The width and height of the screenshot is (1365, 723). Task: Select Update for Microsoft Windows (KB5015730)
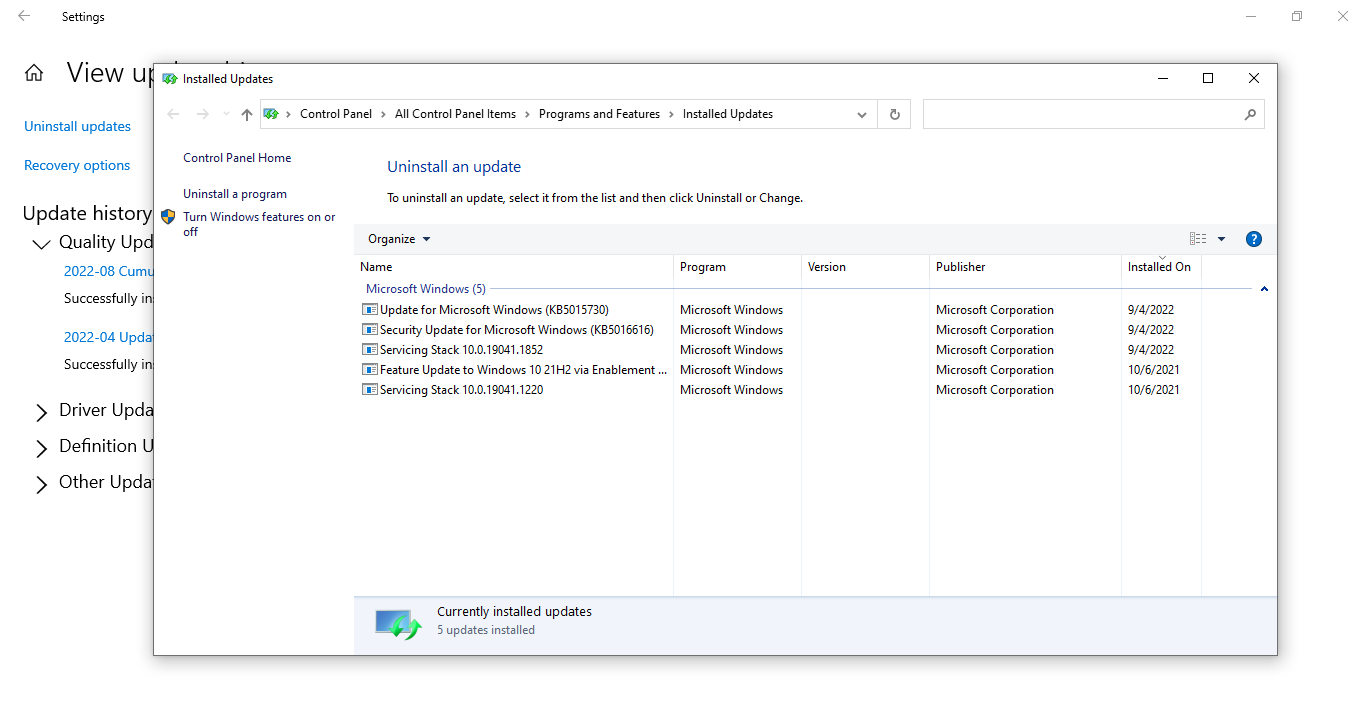[494, 310]
